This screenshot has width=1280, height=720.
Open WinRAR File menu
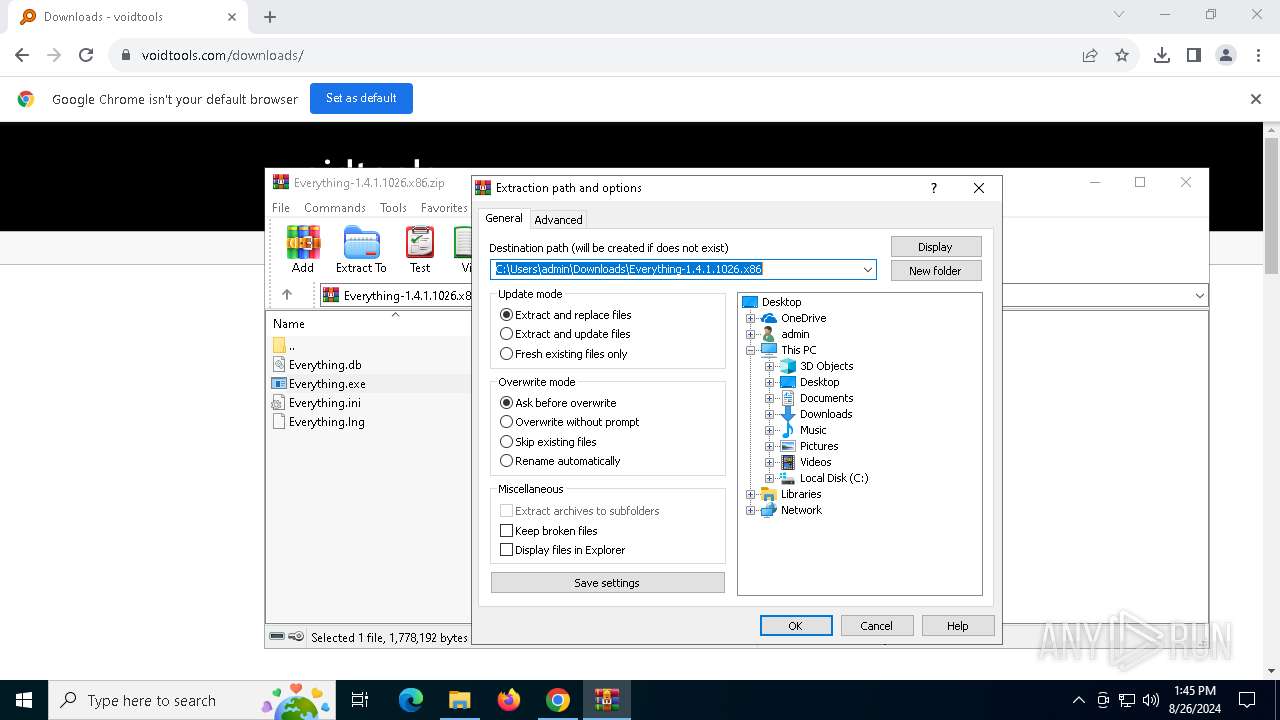click(281, 208)
